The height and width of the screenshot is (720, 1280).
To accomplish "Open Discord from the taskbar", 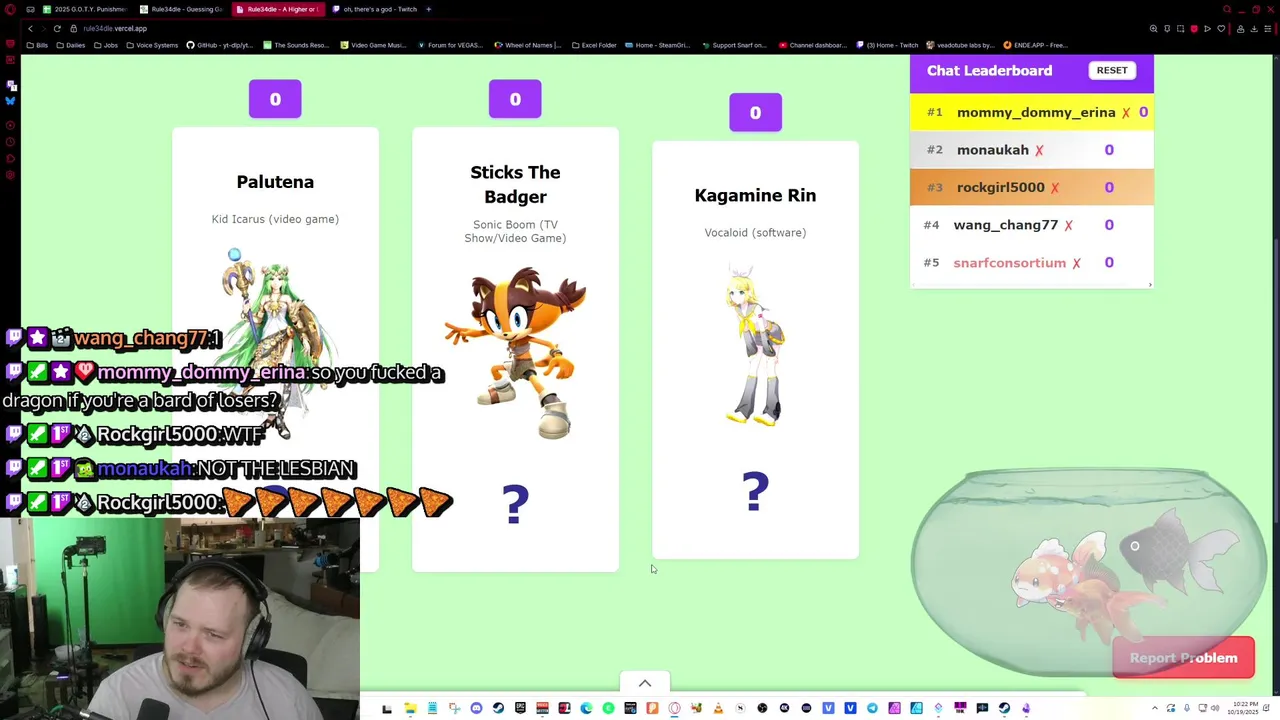I will coord(476,708).
